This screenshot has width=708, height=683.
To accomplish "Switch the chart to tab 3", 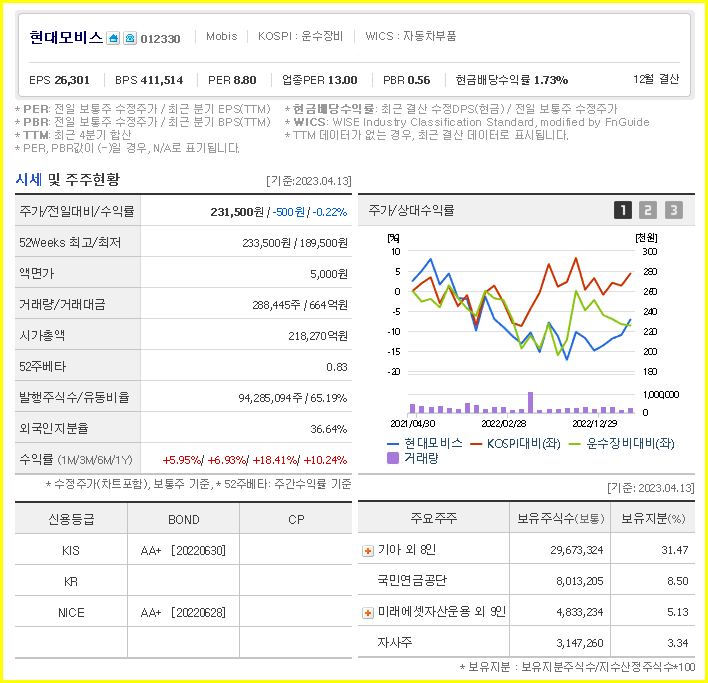I will pos(674,210).
